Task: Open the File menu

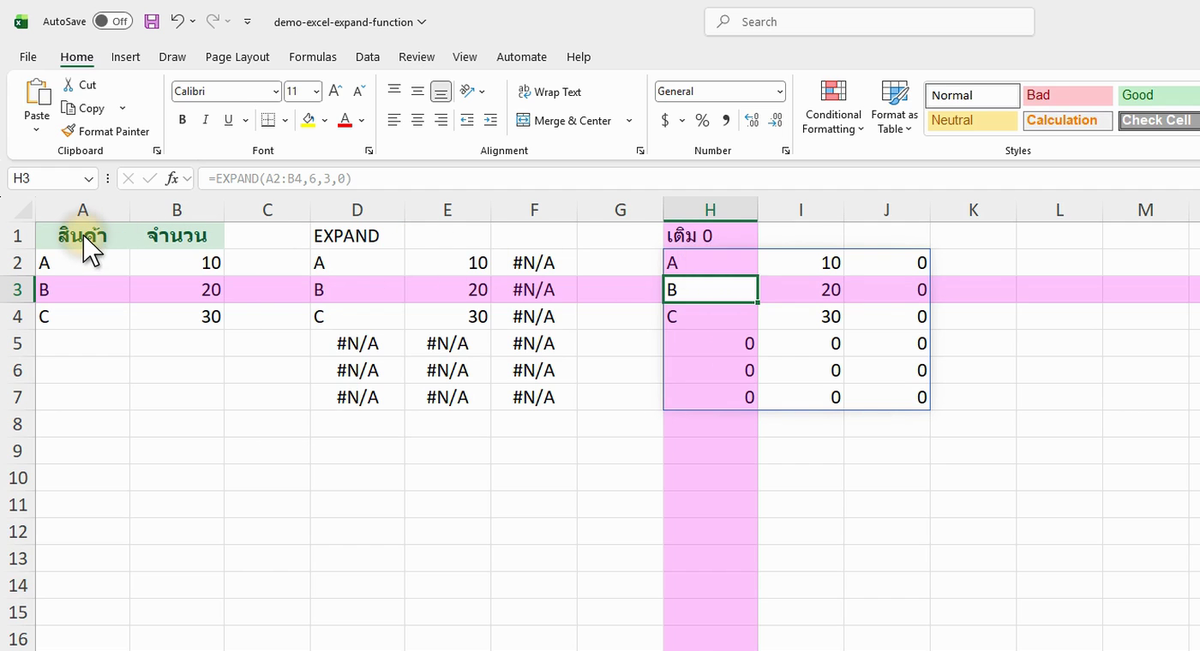Action: [28, 57]
